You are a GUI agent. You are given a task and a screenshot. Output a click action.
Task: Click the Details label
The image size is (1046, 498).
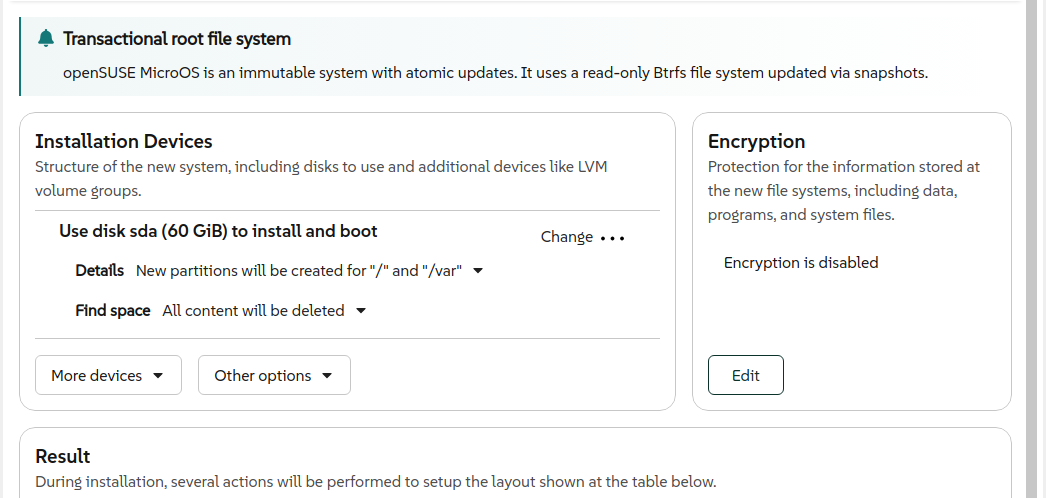tap(99, 271)
